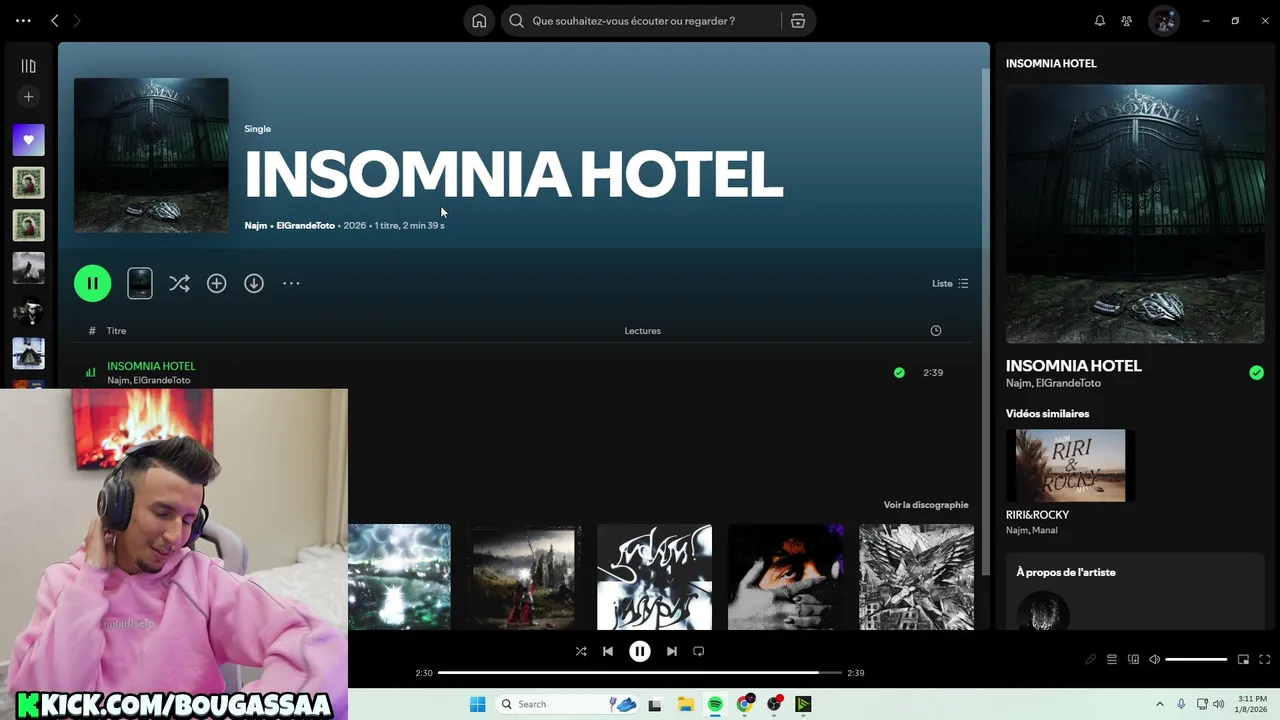
Task: Click the small album cover in header
Action: [x=151, y=155]
